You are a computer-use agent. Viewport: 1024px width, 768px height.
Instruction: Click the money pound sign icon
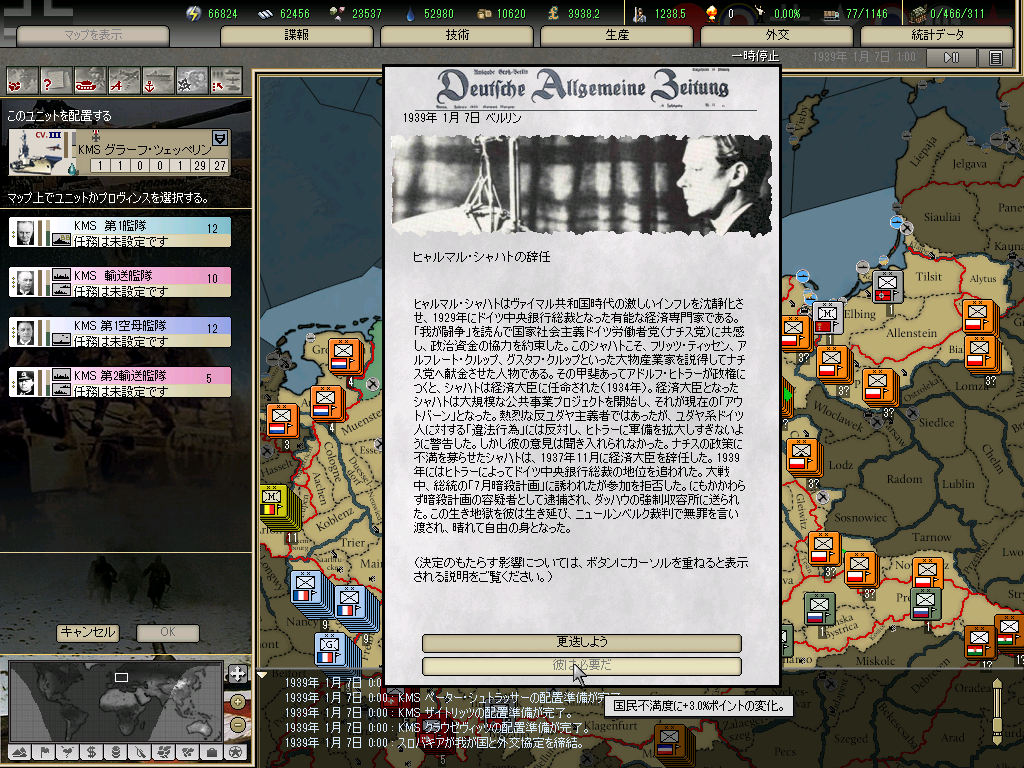point(552,13)
